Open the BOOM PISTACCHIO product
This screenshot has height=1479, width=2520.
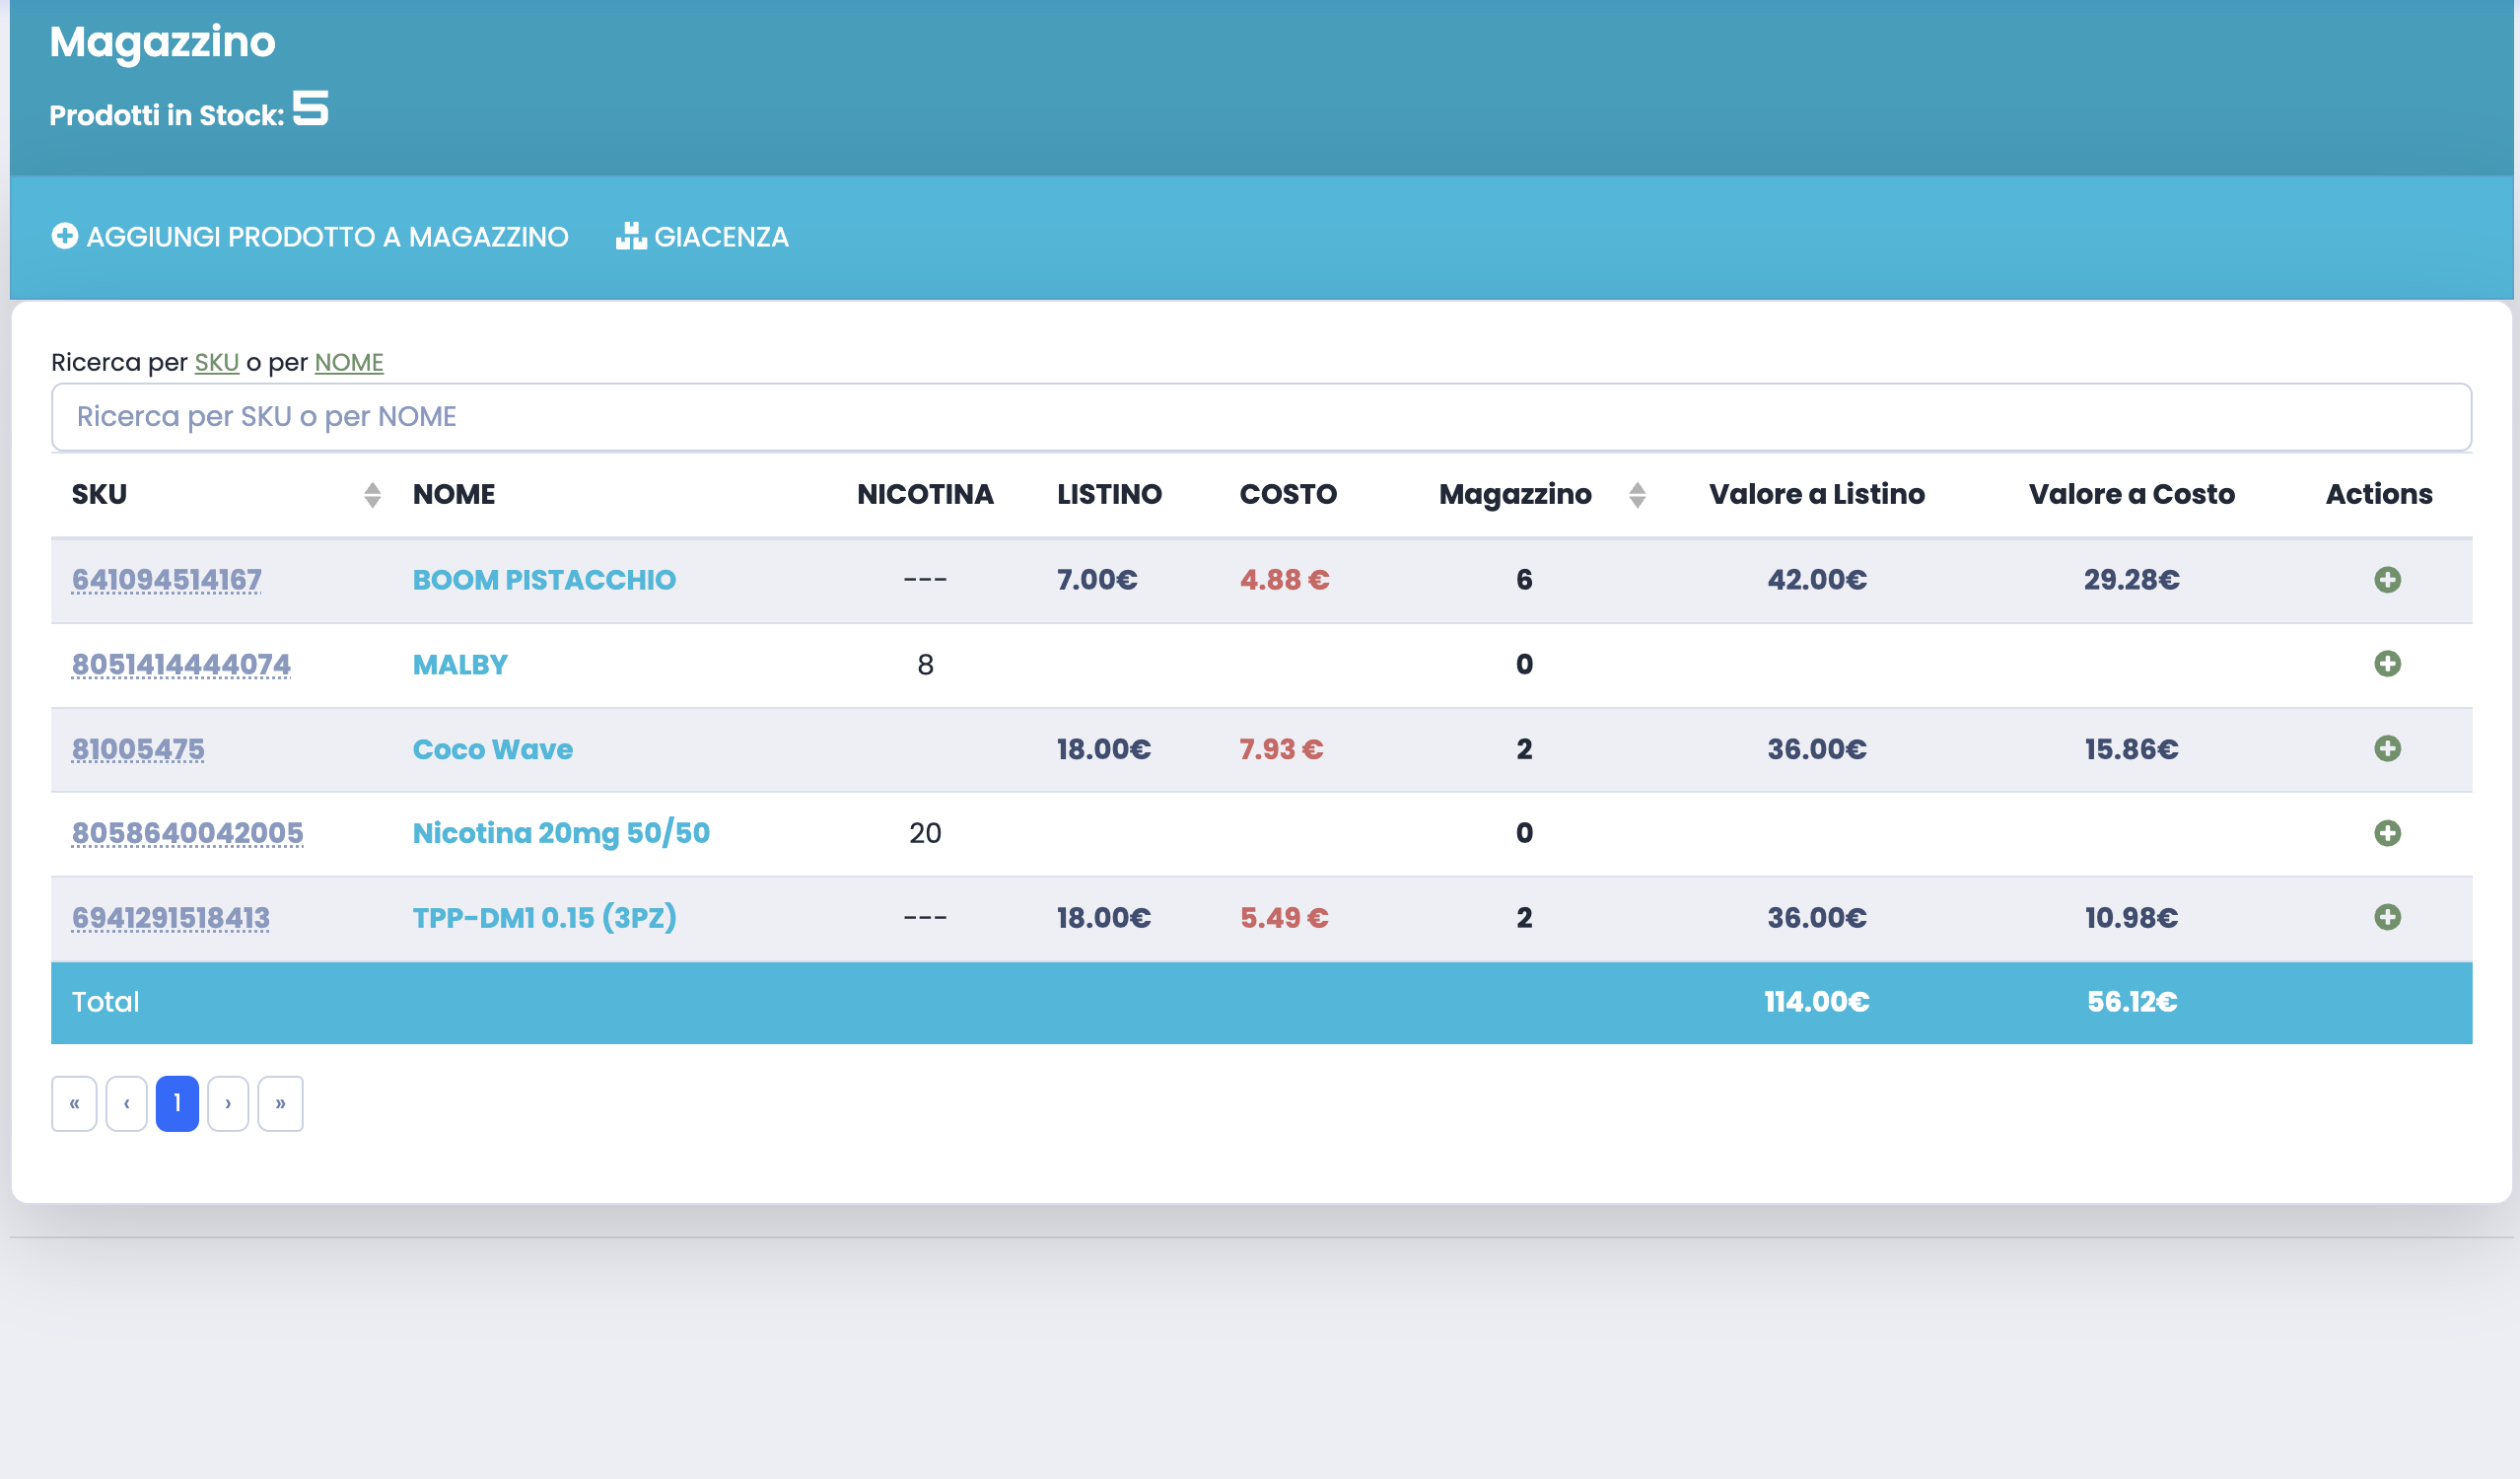[x=544, y=580]
